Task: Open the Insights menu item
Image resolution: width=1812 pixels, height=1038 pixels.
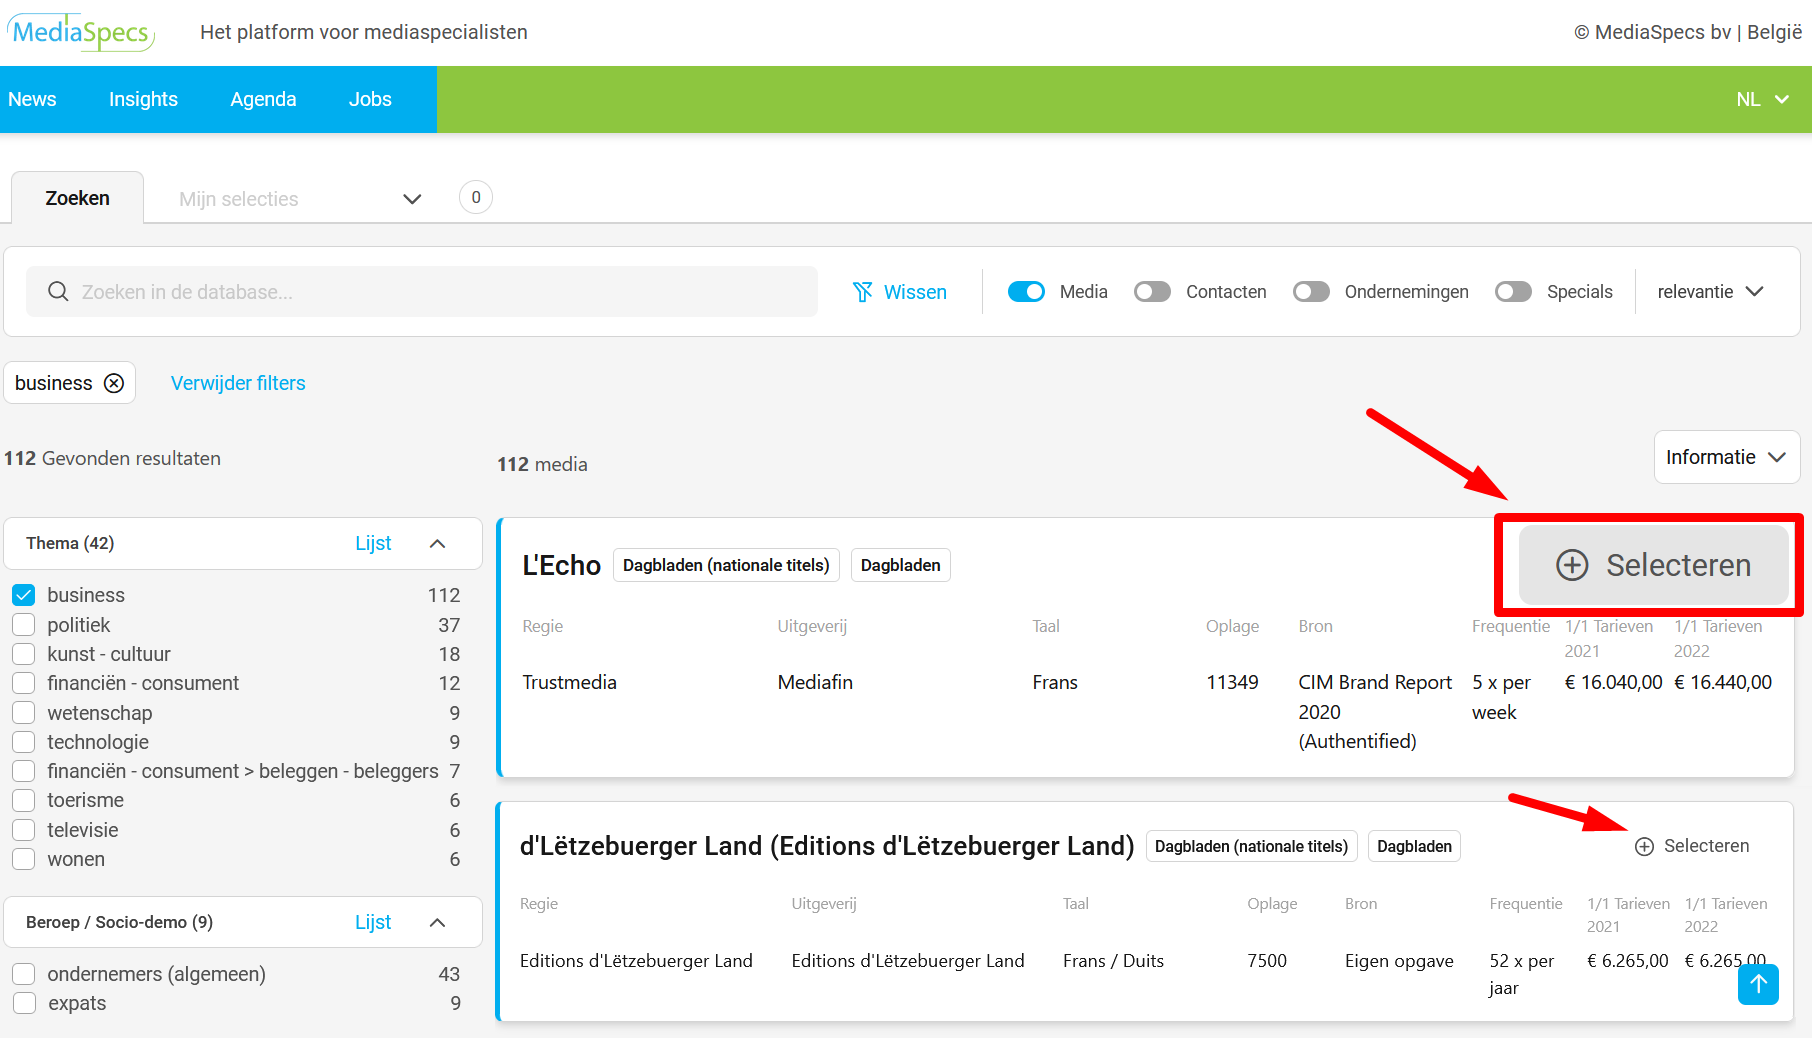Action: coord(143,99)
